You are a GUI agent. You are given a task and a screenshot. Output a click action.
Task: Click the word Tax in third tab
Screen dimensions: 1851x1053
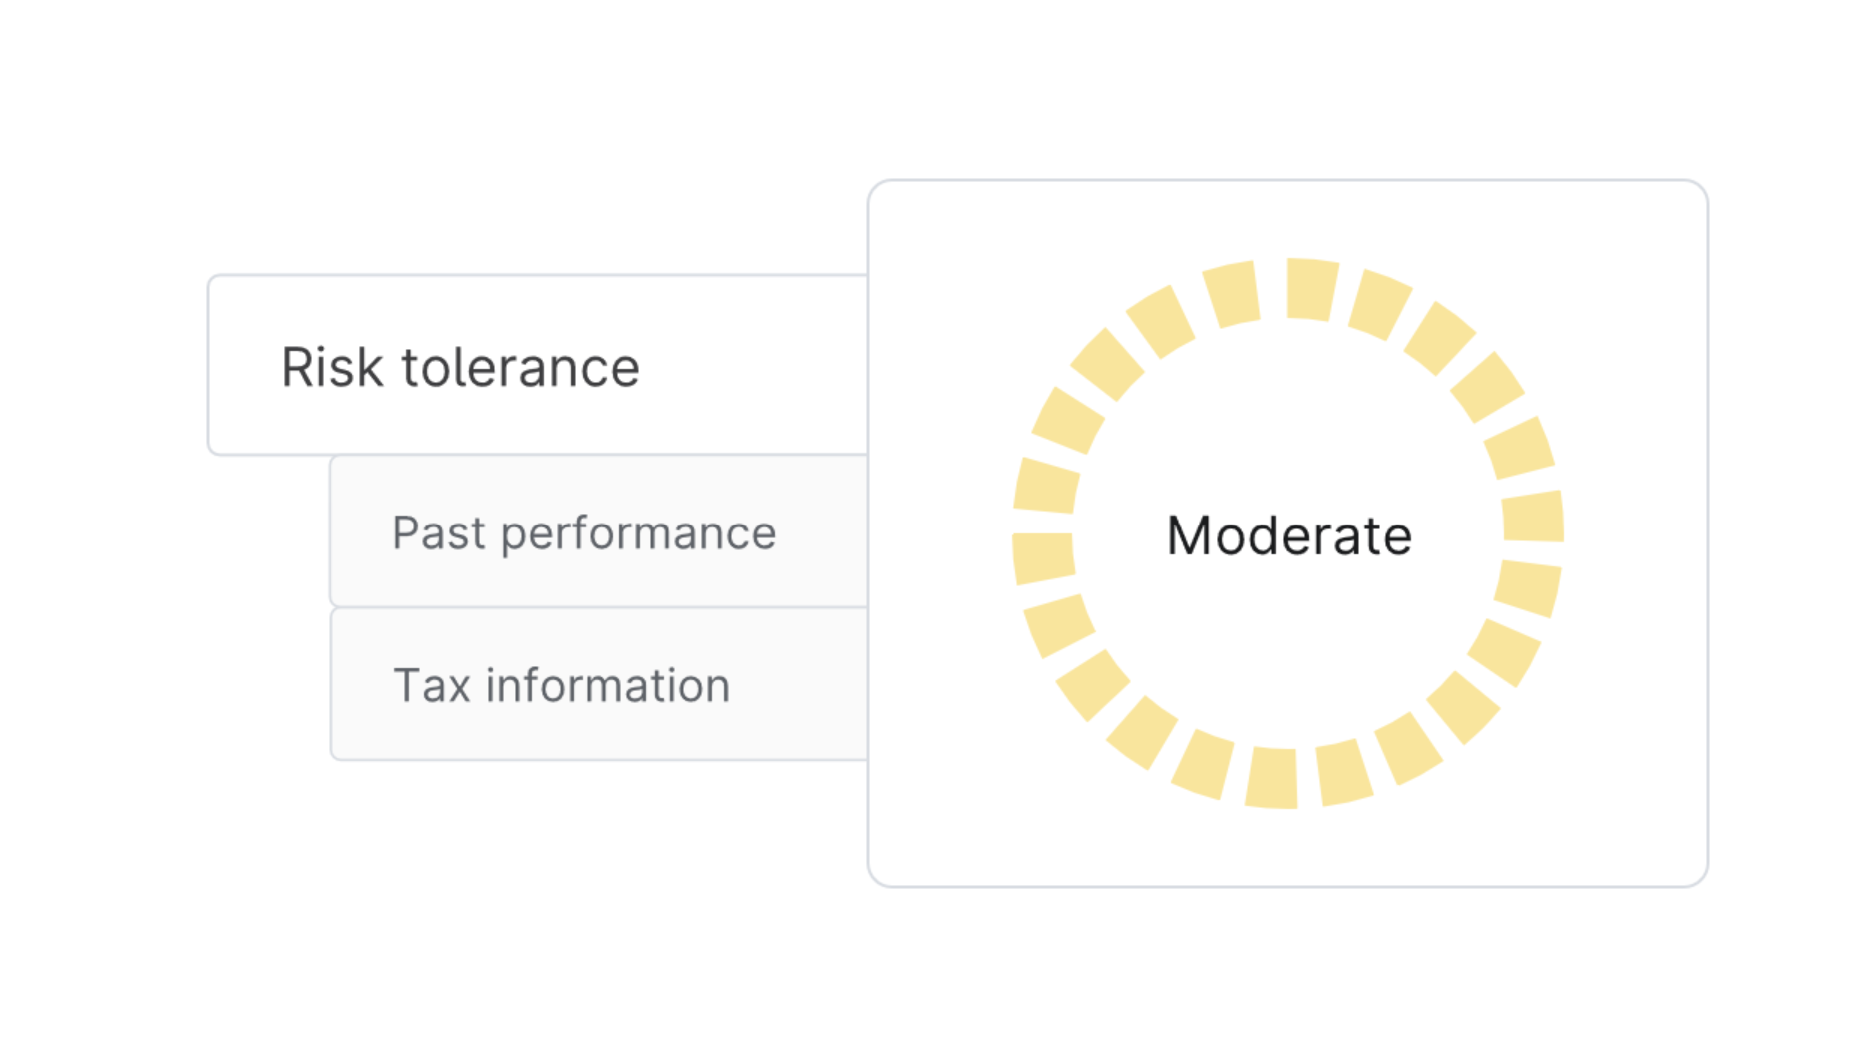pyautogui.click(x=431, y=686)
